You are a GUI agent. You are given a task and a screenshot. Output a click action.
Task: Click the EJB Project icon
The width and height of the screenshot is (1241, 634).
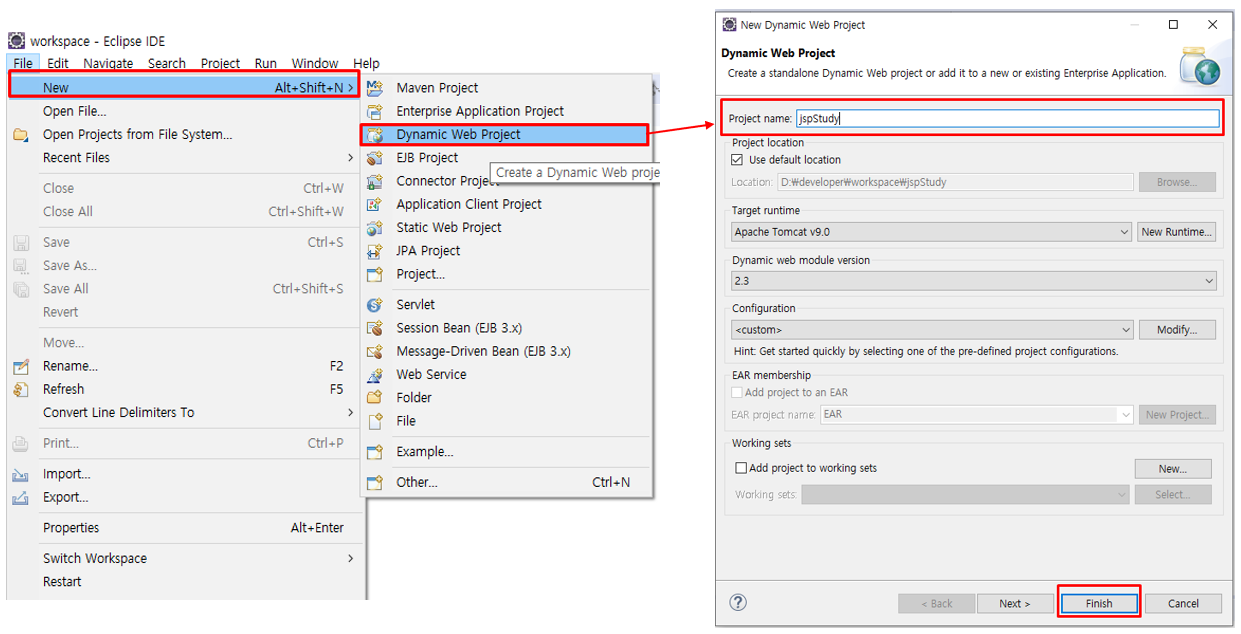click(x=375, y=158)
